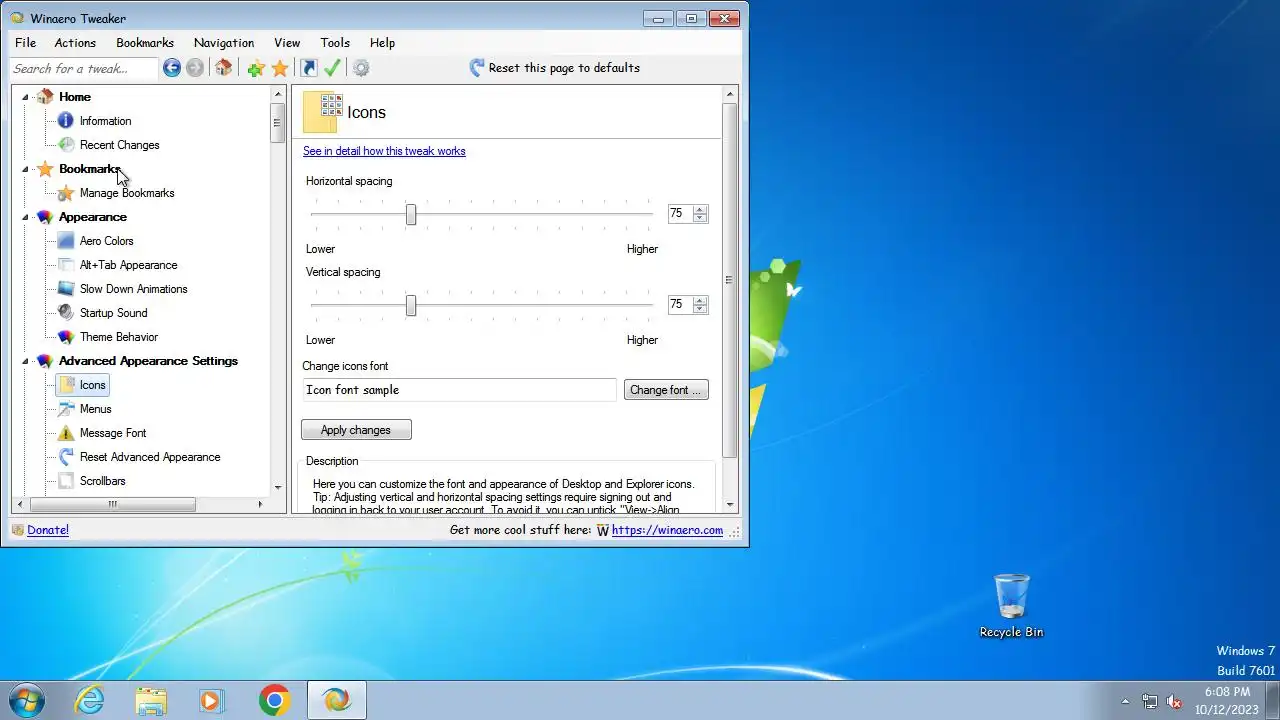Increase vertical spacing with up spinner arrow

(x=700, y=300)
